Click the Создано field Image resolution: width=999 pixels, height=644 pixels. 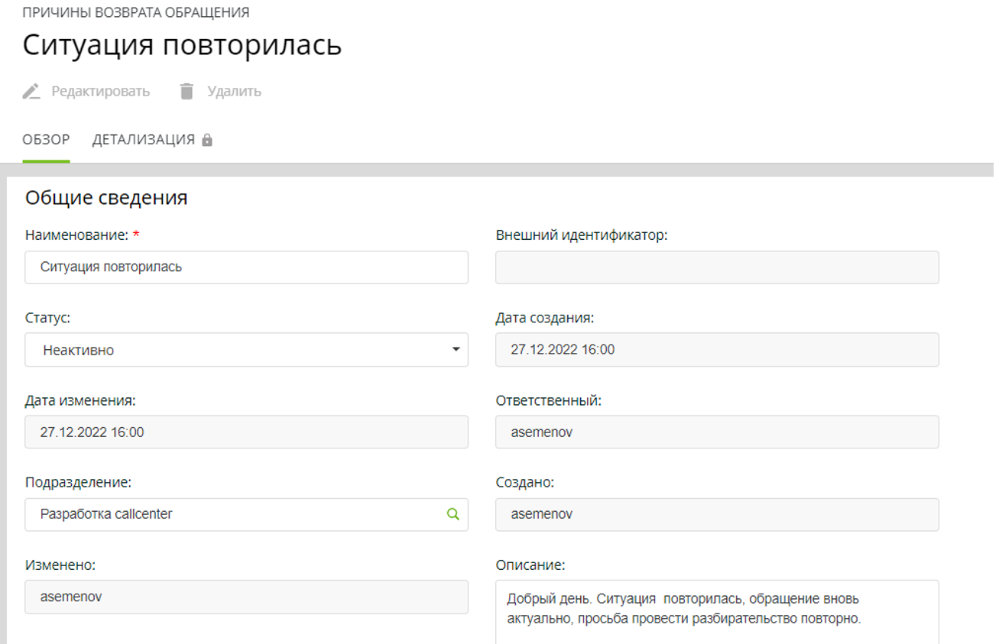point(717,514)
